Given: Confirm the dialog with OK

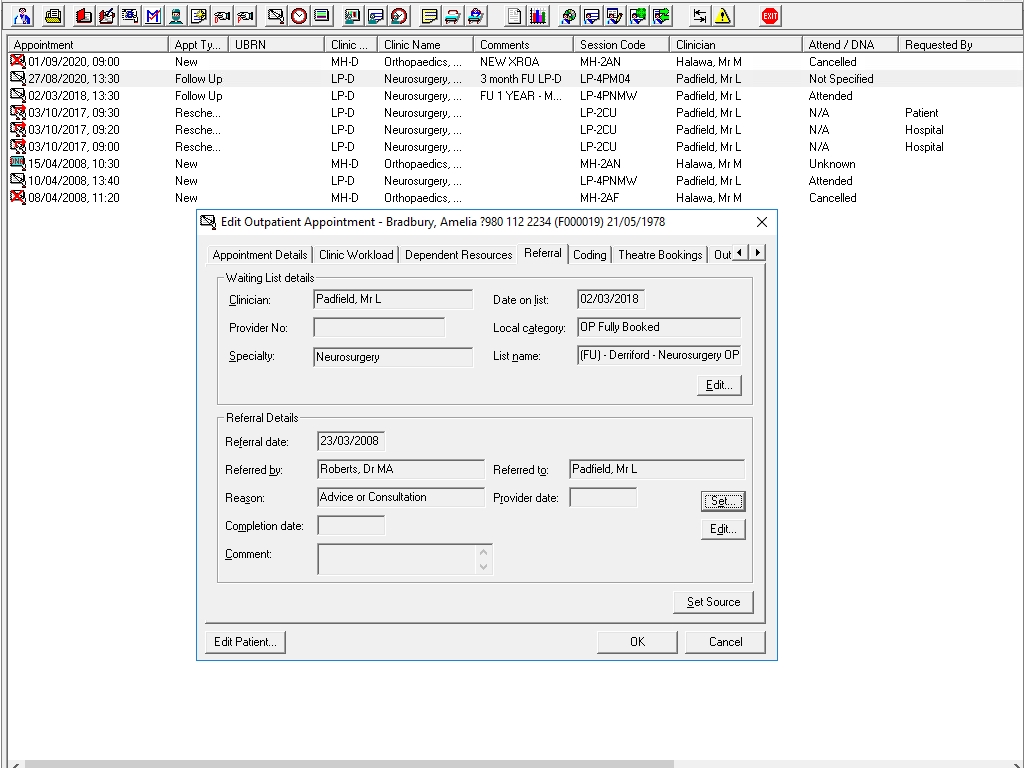Looking at the screenshot, I should [x=637, y=642].
